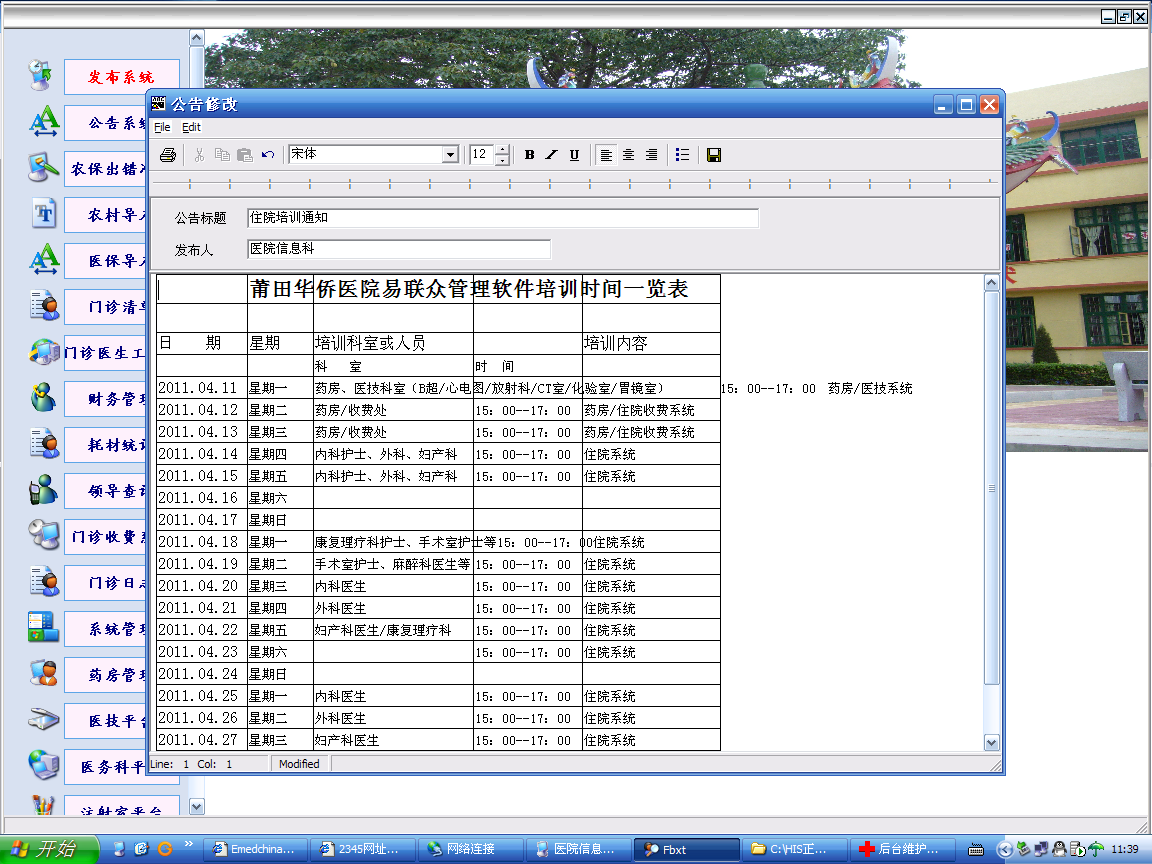Toggle Italic formatting
The height and width of the screenshot is (864, 1152).
tap(552, 155)
